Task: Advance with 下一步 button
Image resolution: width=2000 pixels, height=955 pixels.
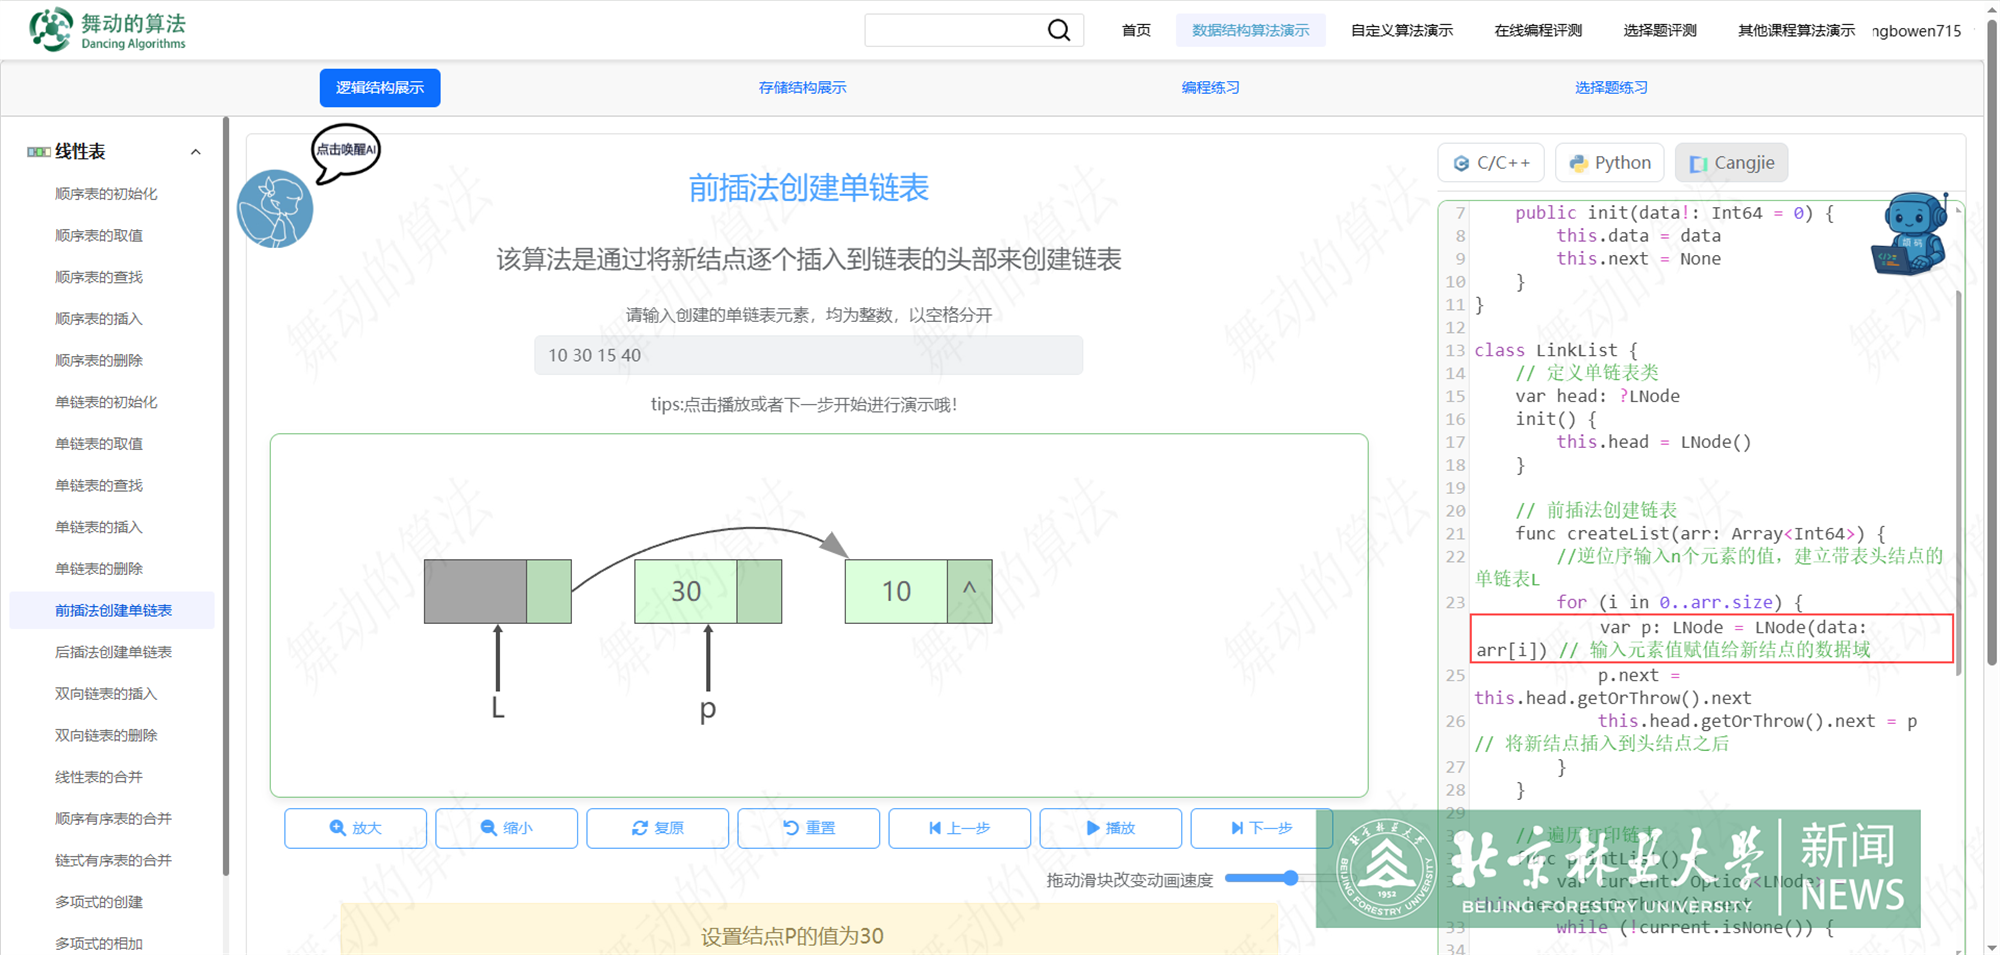Action: [1261, 828]
